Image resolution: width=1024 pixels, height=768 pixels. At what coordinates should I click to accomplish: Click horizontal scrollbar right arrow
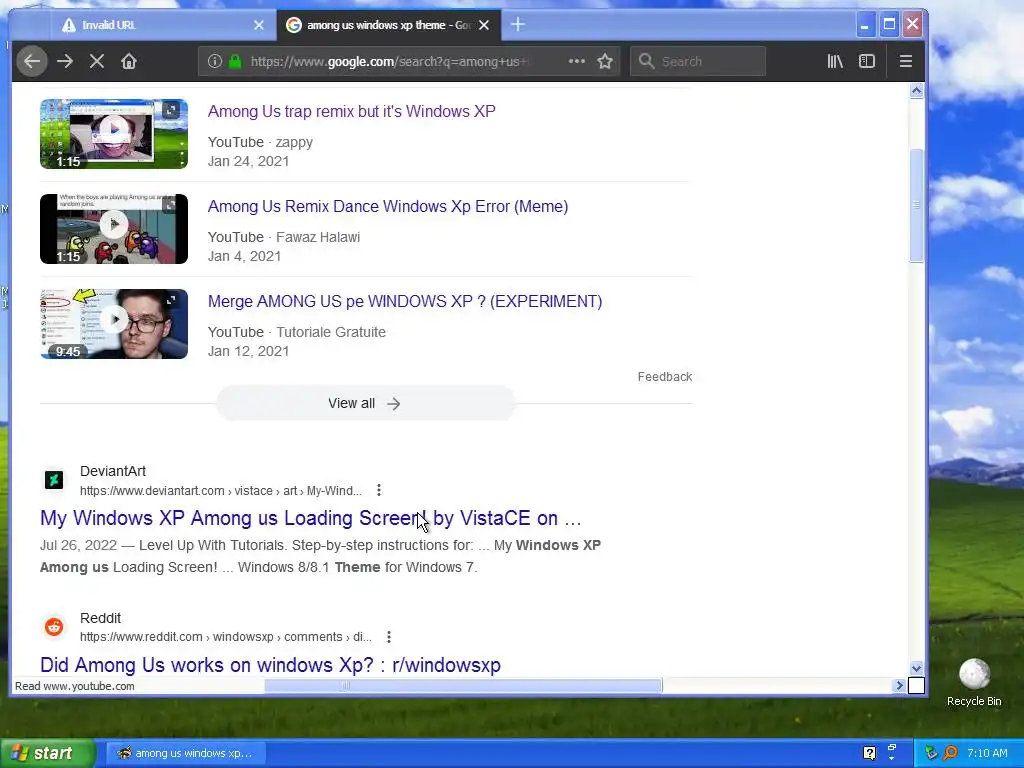tap(899, 686)
